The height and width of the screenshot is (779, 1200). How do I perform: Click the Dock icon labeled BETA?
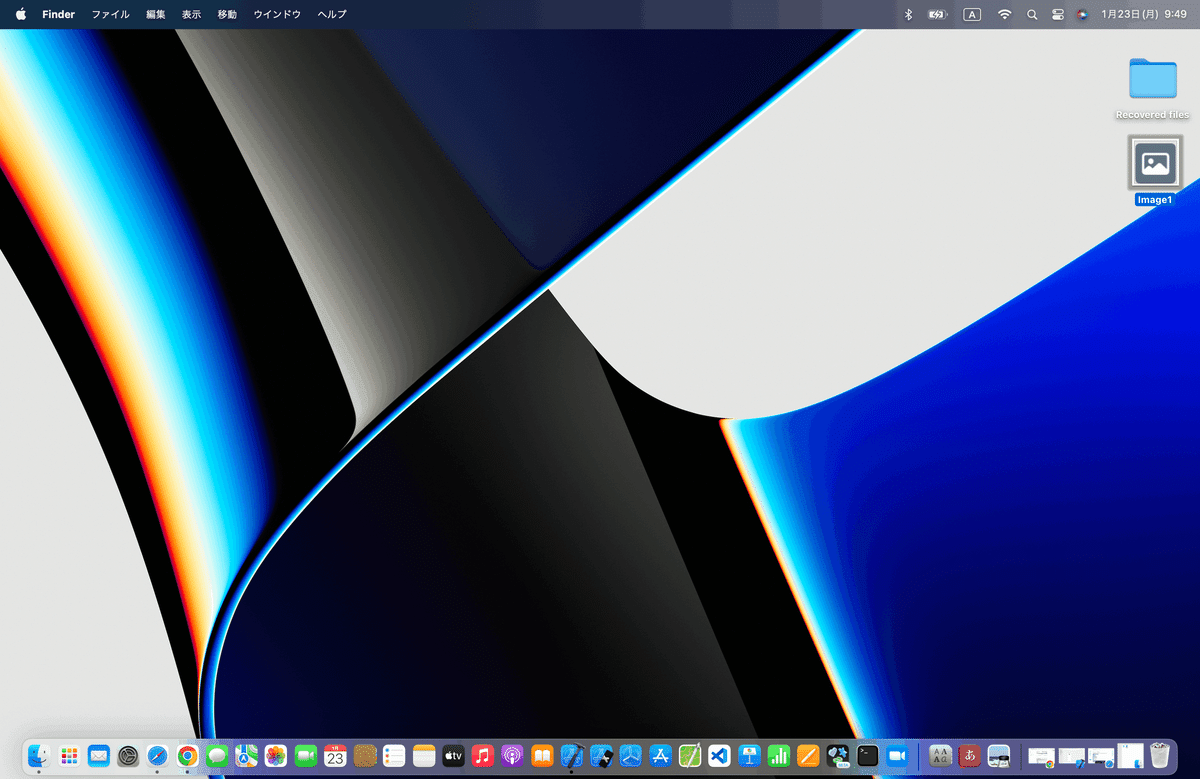[838, 756]
